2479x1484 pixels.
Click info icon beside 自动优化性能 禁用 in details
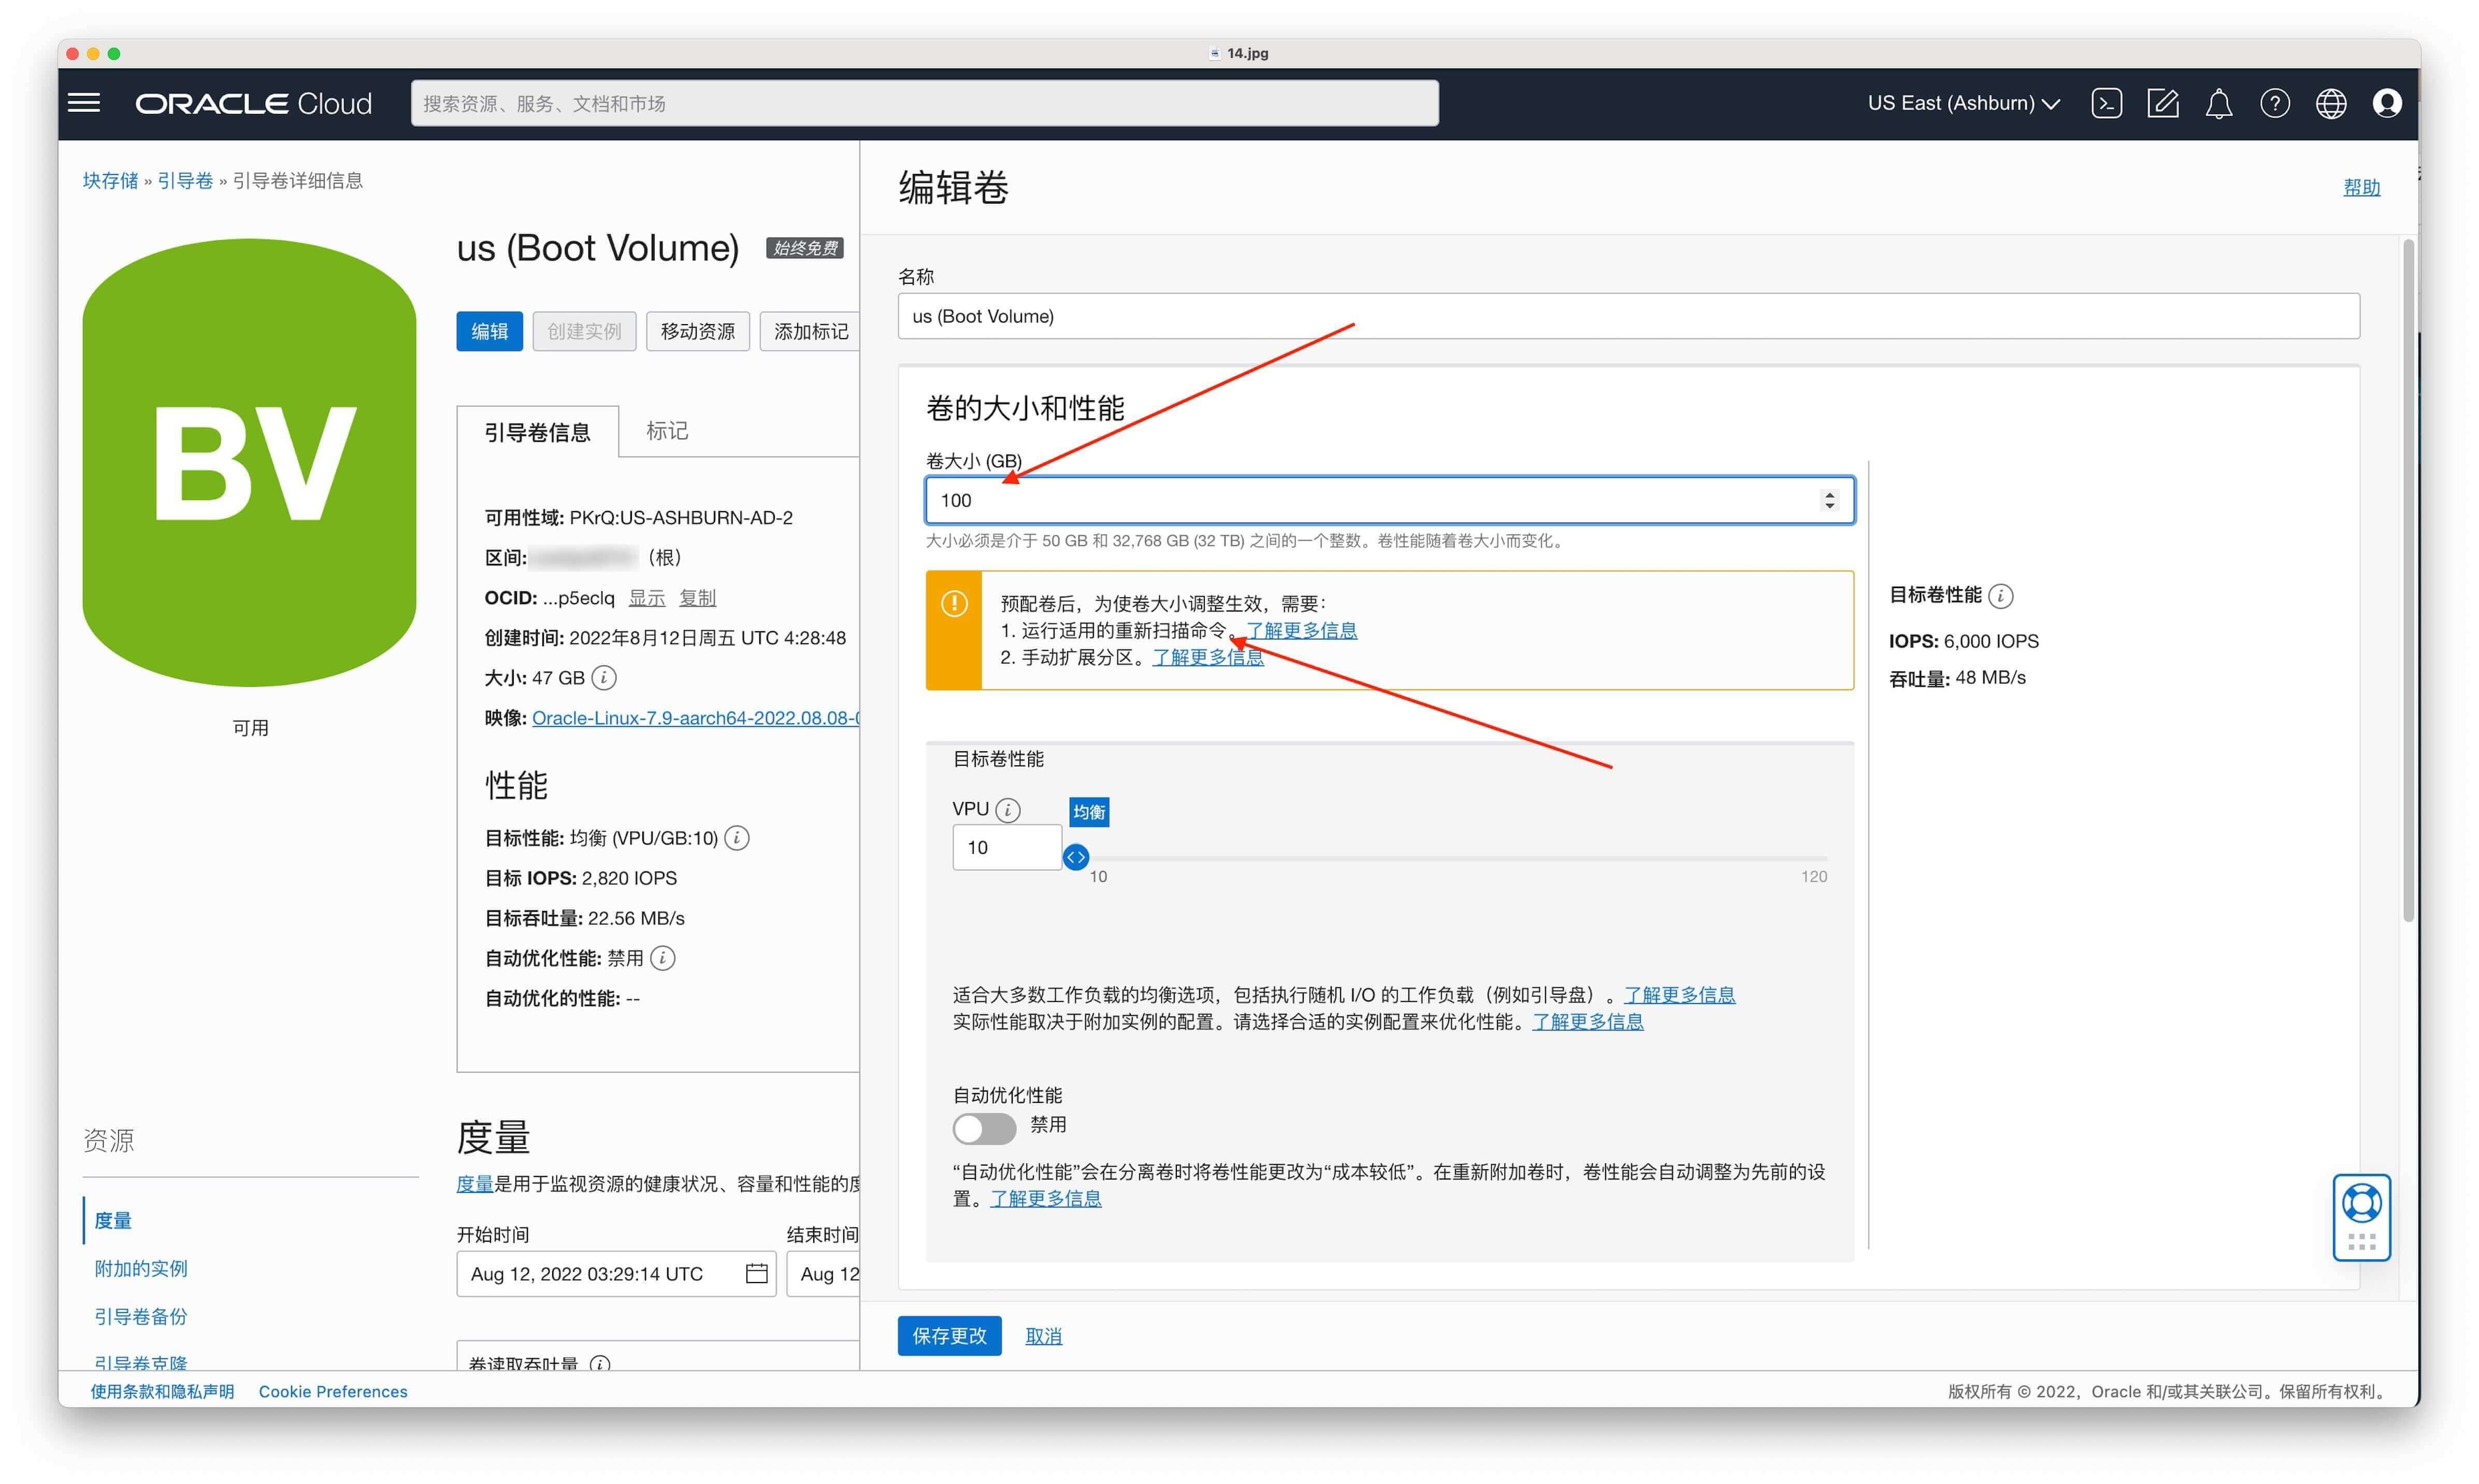[663, 958]
